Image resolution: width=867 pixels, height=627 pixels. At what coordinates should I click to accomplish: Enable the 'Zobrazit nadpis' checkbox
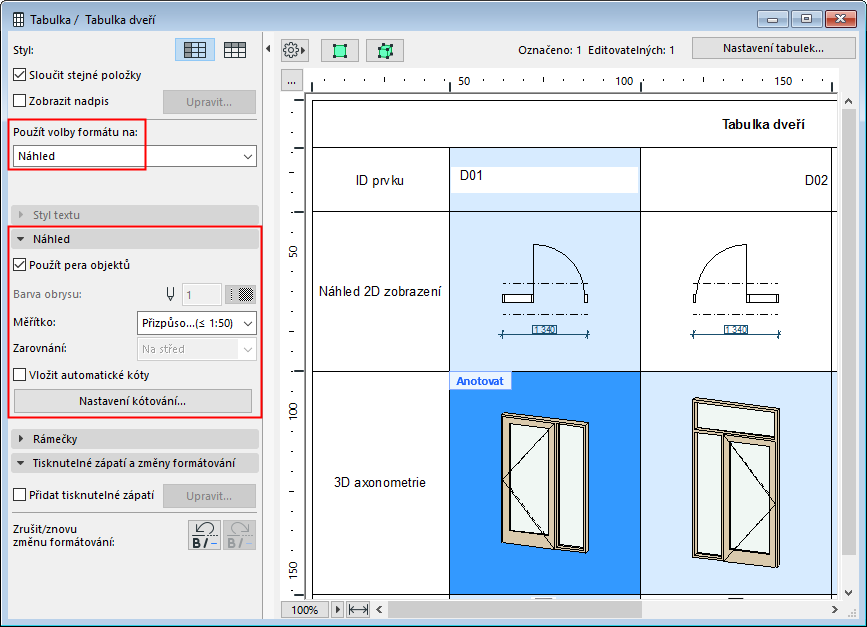(x=20, y=100)
